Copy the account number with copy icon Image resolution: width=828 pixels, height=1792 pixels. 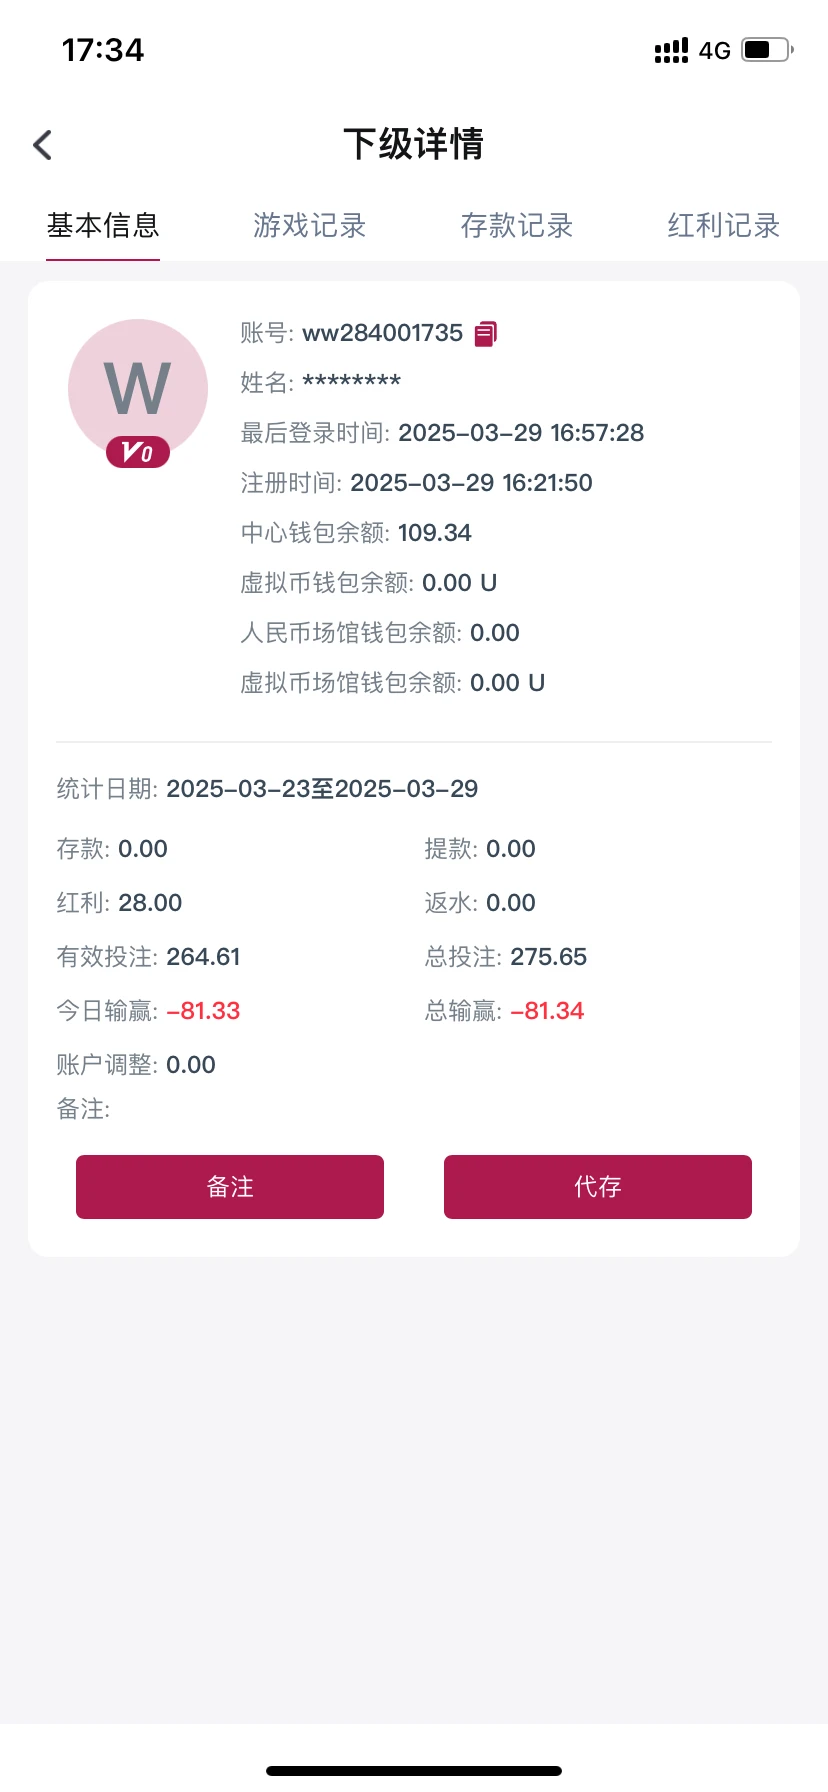(x=485, y=334)
